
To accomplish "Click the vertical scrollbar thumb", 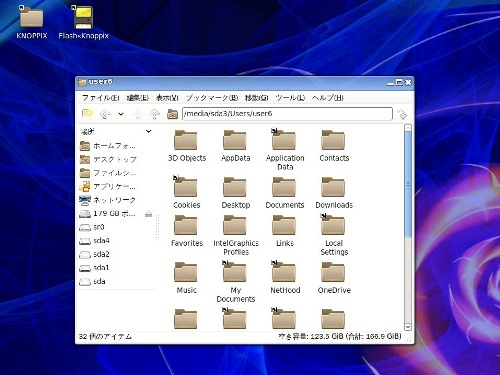I will tap(408, 184).
